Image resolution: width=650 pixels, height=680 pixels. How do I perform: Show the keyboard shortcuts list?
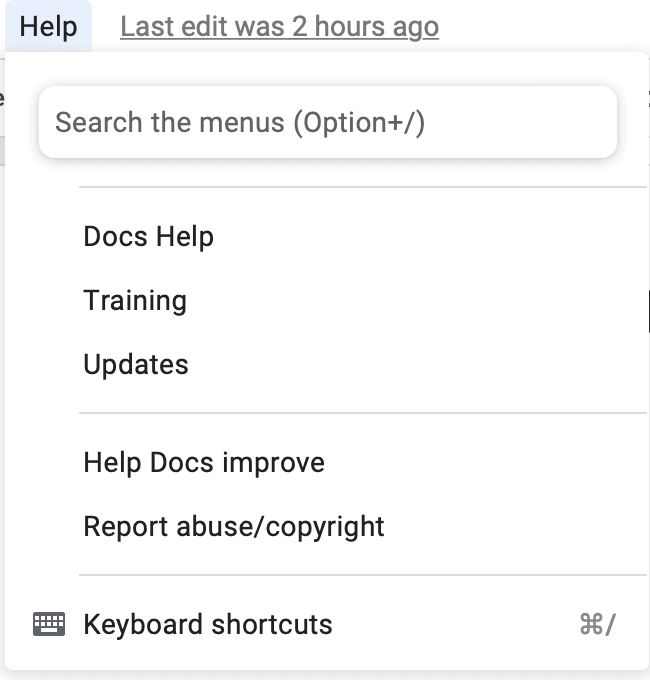tap(327, 624)
